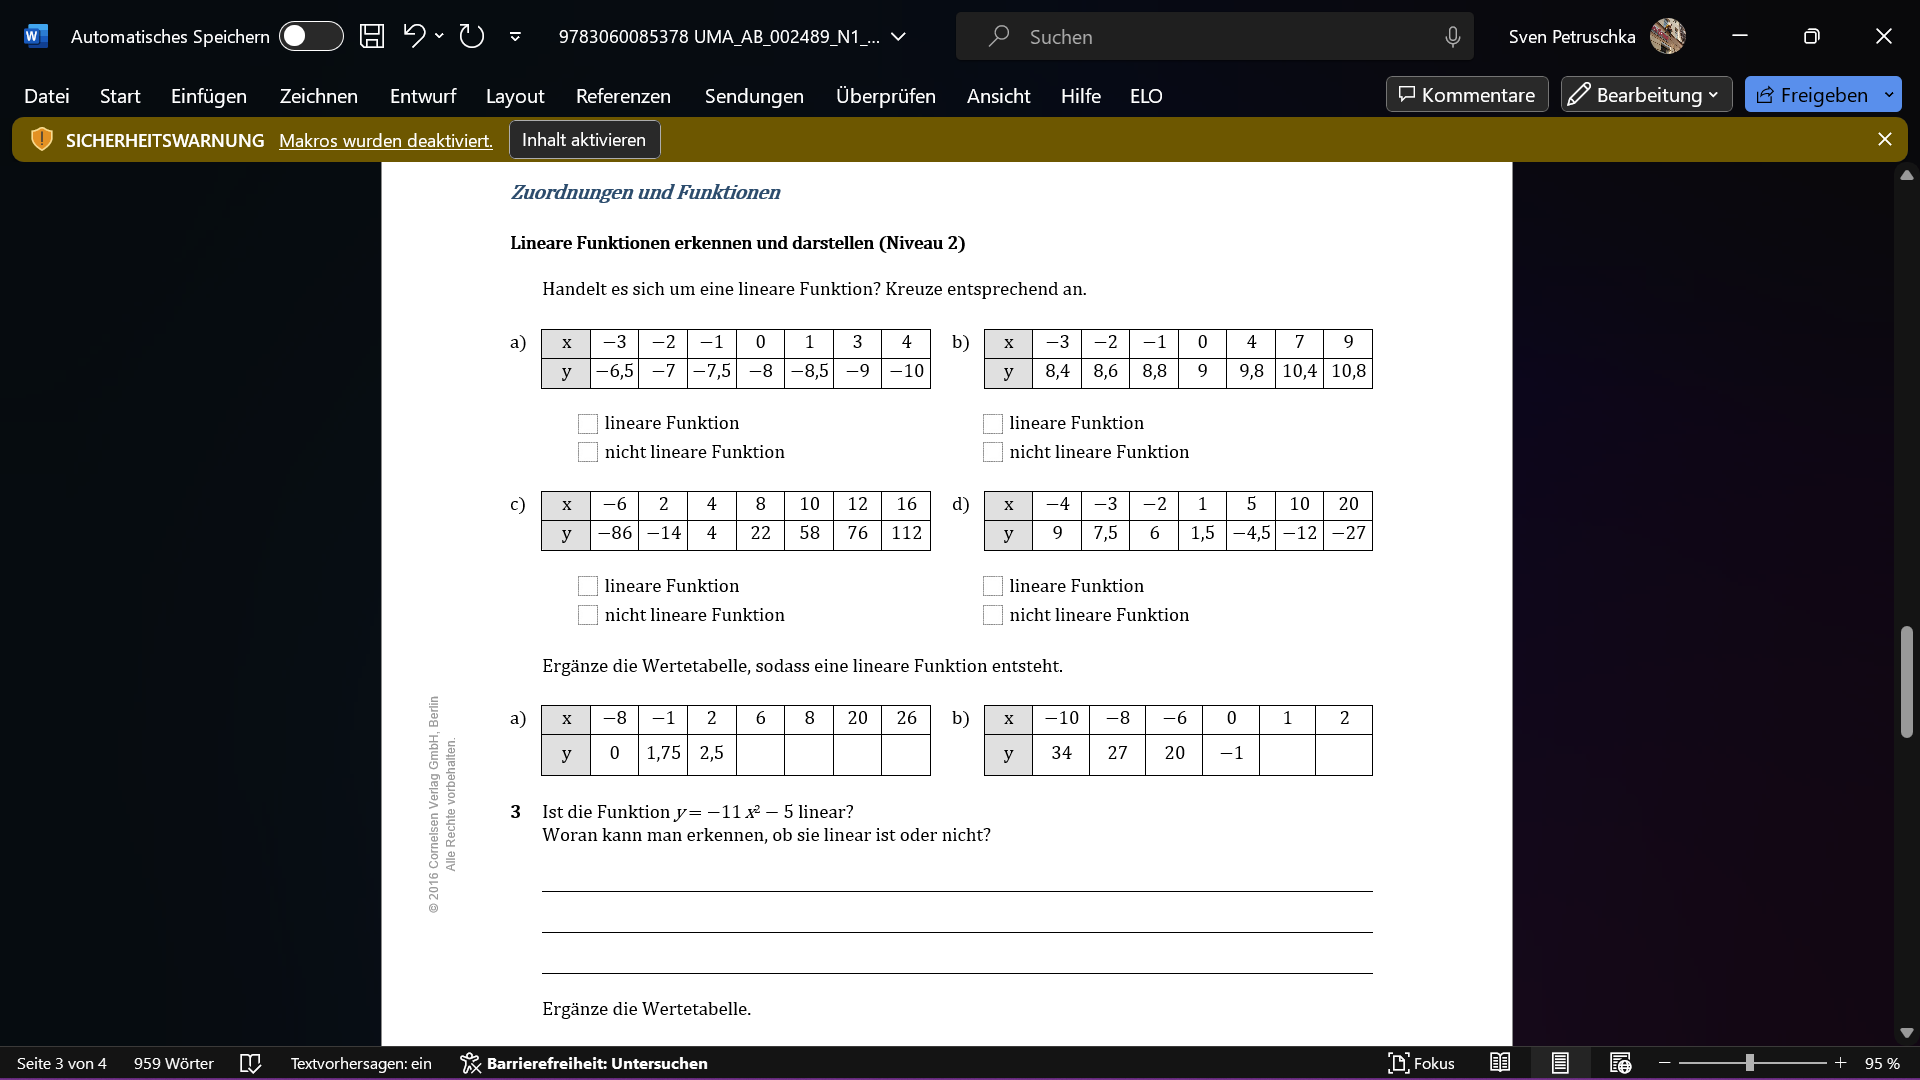Dismiss the security warning bar
1920x1080 pixels.
point(1885,139)
